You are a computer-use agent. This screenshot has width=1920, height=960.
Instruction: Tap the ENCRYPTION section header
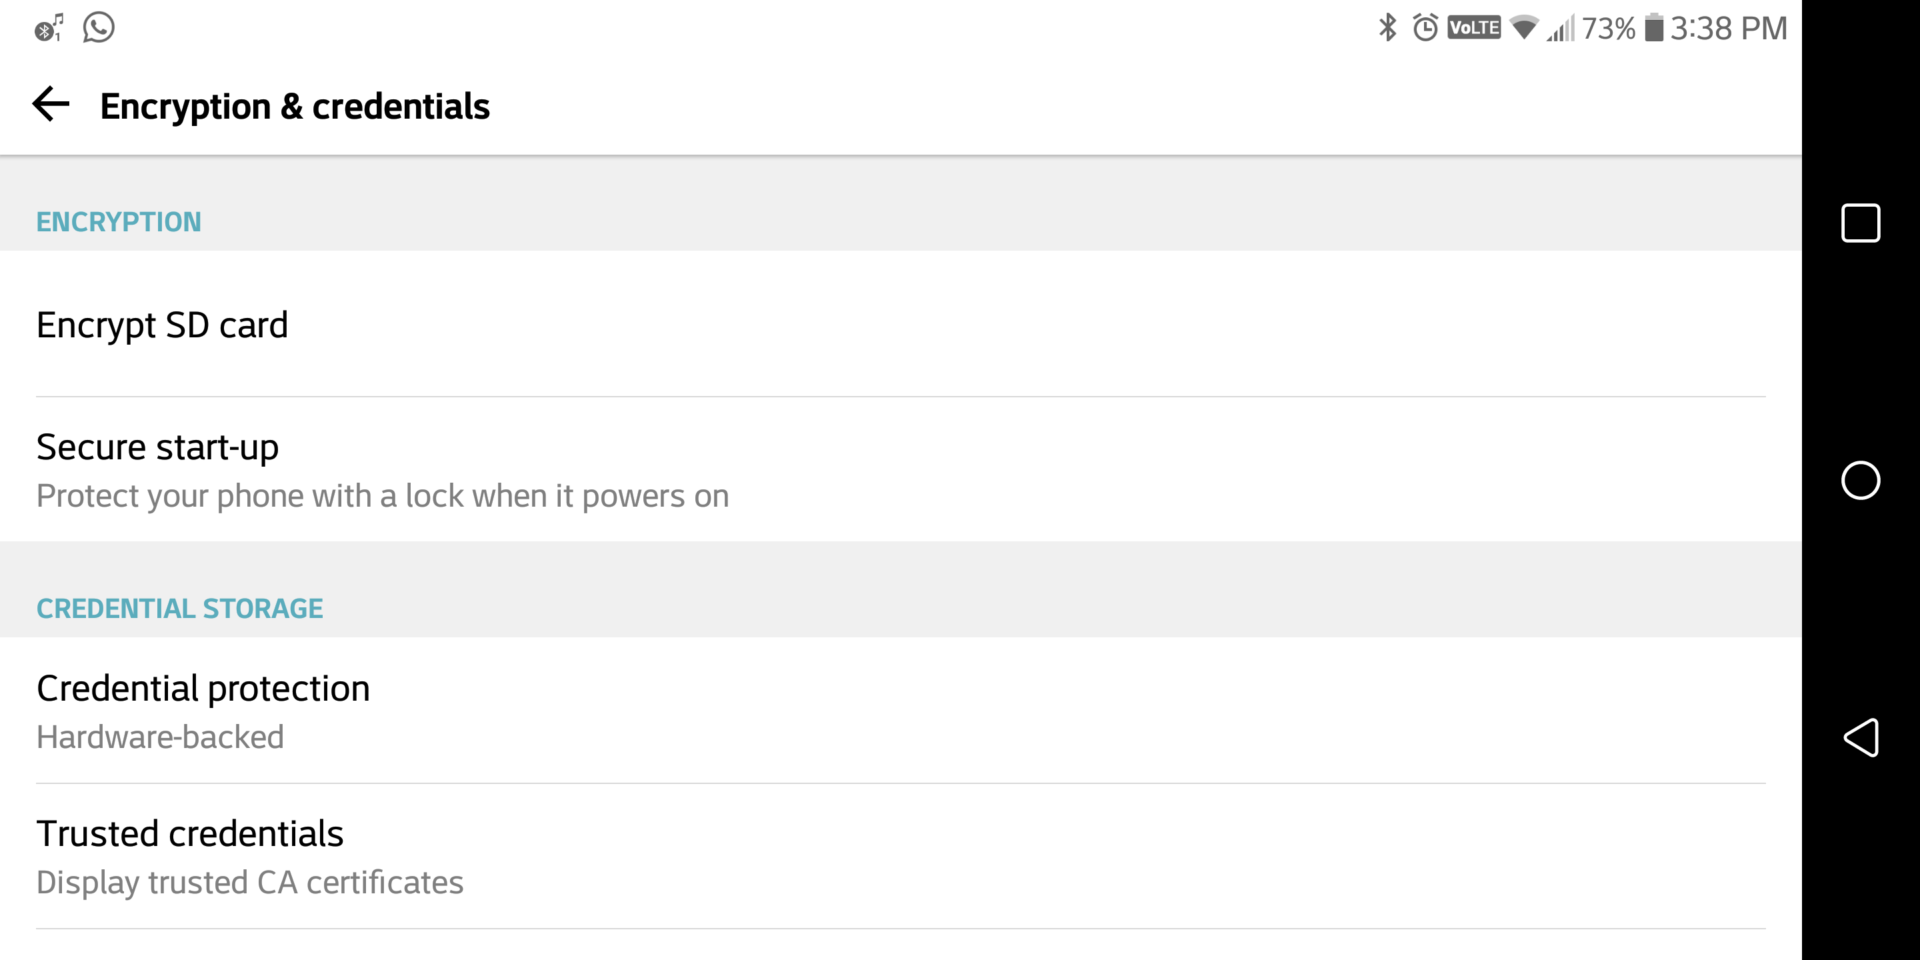pos(119,222)
